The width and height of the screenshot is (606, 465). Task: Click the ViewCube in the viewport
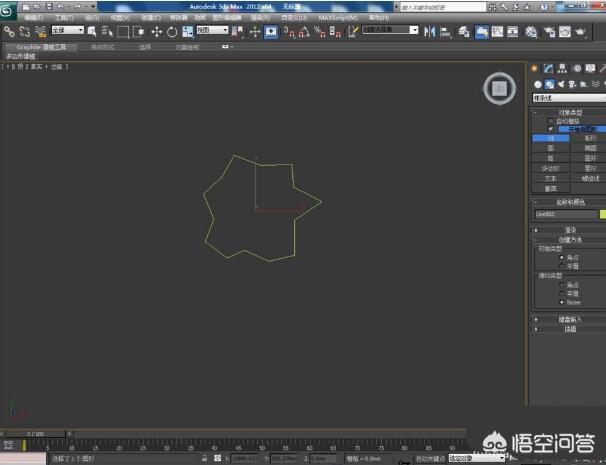click(499, 88)
